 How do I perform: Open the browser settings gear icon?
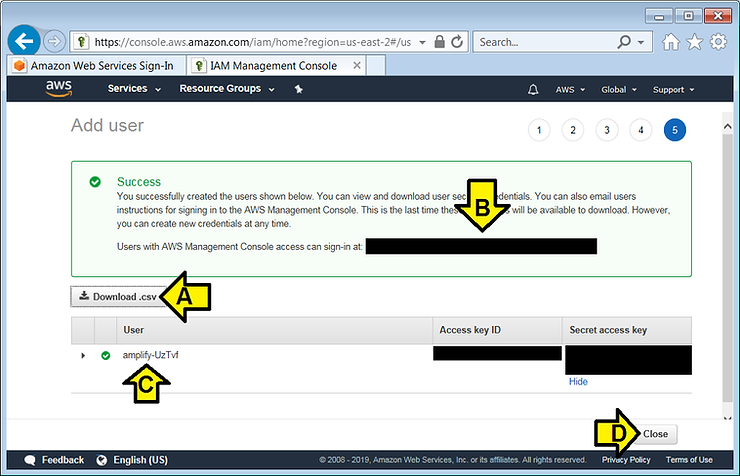tap(718, 42)
